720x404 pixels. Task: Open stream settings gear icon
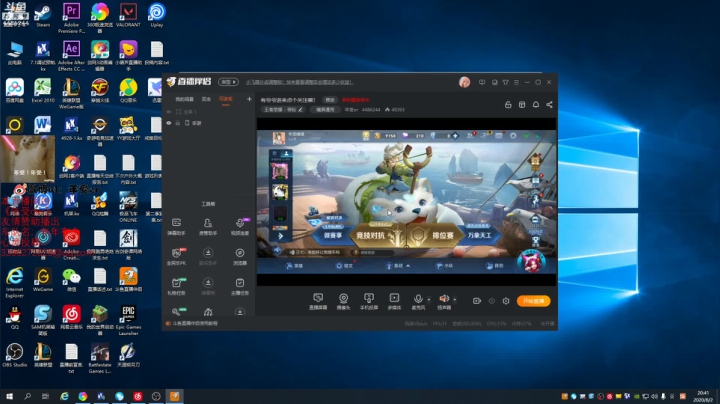[506, 301]
